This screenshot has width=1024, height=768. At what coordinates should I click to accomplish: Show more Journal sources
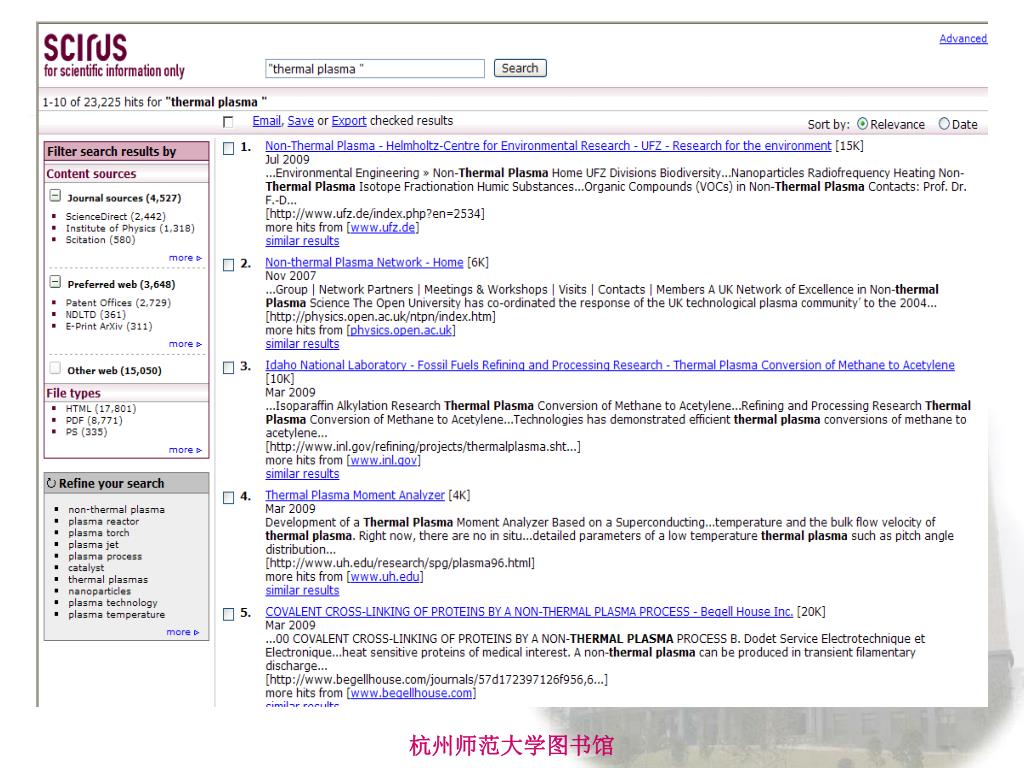(185, 258)
